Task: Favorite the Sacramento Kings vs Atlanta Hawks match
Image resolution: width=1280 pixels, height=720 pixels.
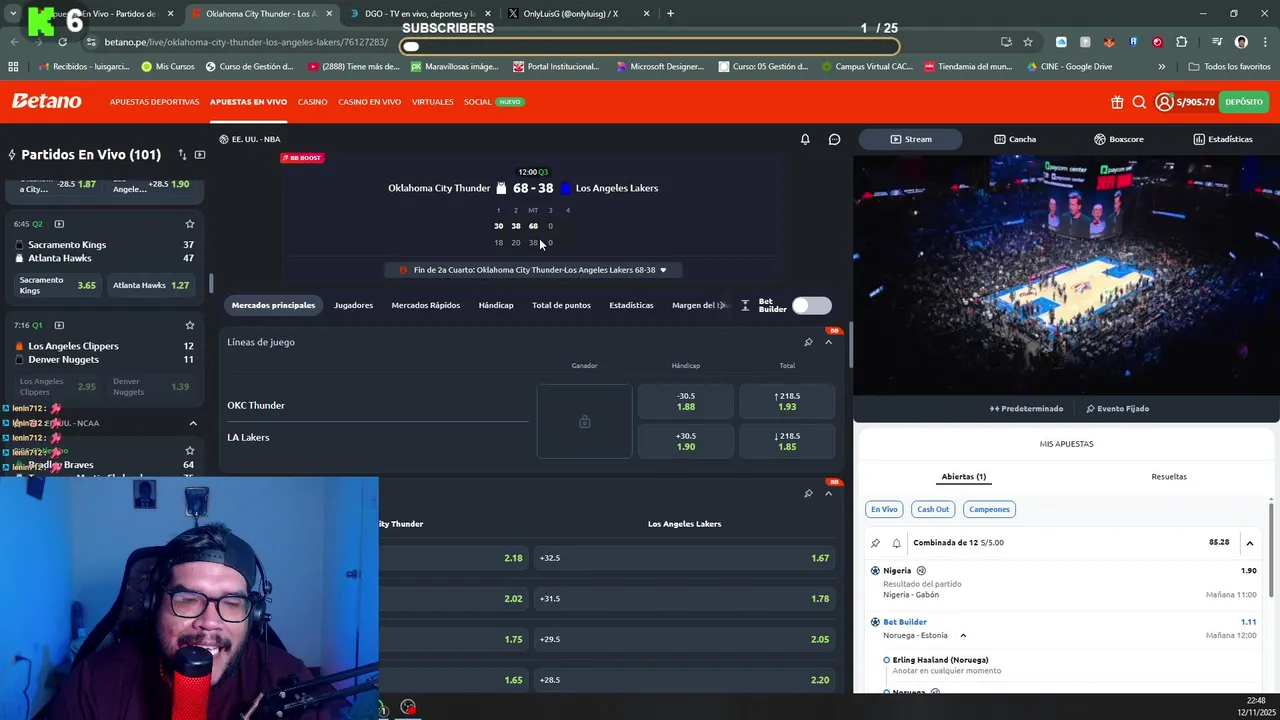Action: pyautogui.click(x=189, y=224)
